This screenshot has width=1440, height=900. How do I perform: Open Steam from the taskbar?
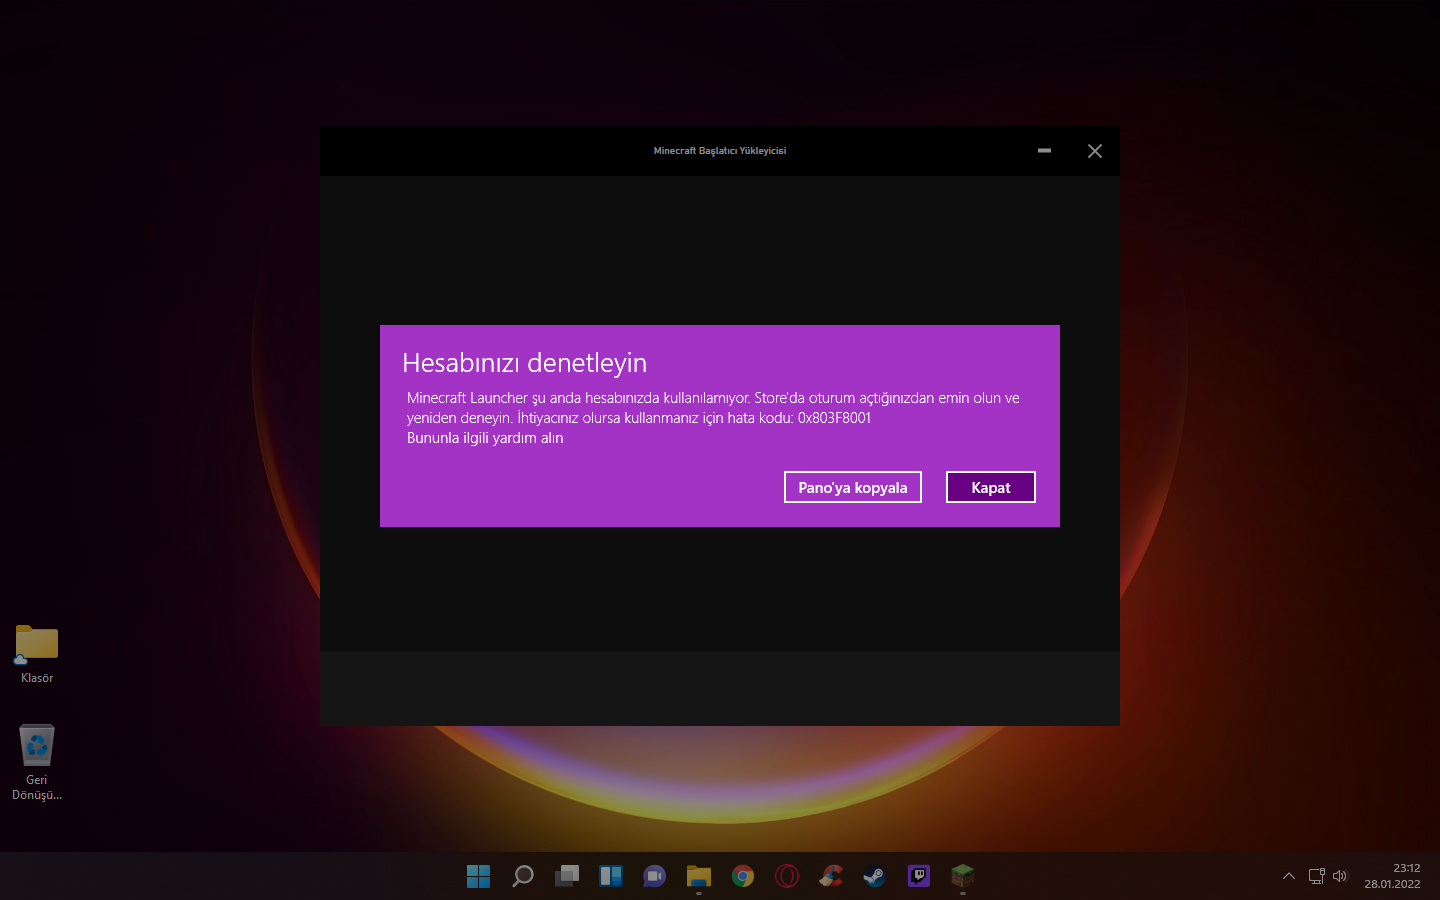[875, 876]
